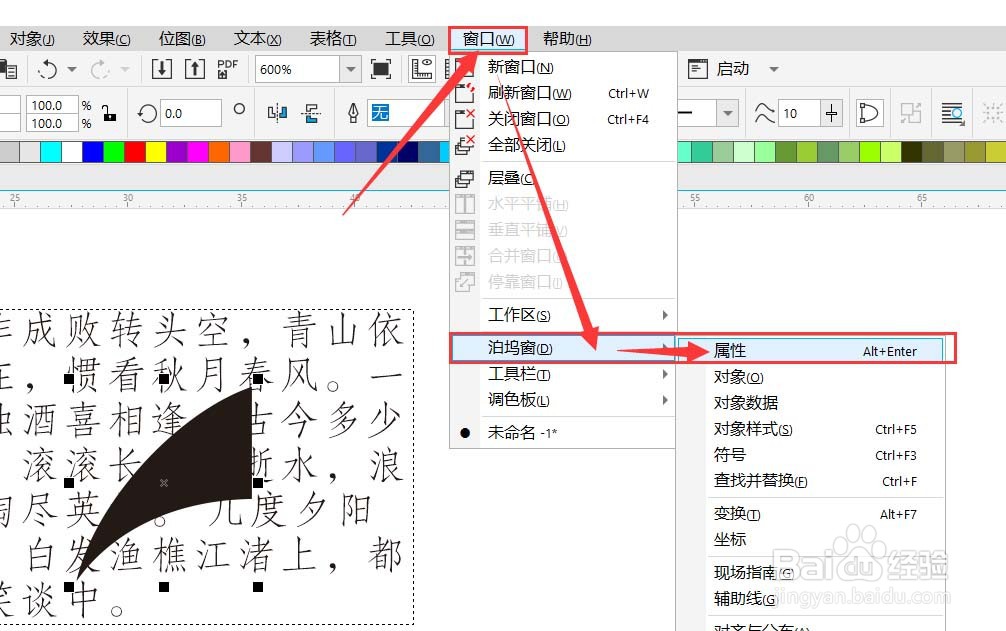Open the 属性 docker
The width and height of the screenshot is (1006, 631).
tap(810, 351)
